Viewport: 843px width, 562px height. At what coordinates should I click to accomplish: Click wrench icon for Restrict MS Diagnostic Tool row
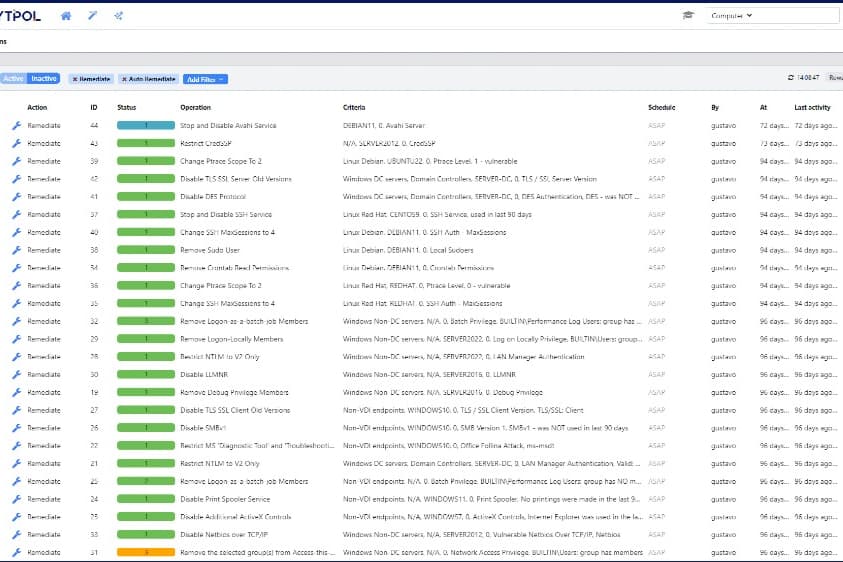pyautogui.click(x=16, y=445)
